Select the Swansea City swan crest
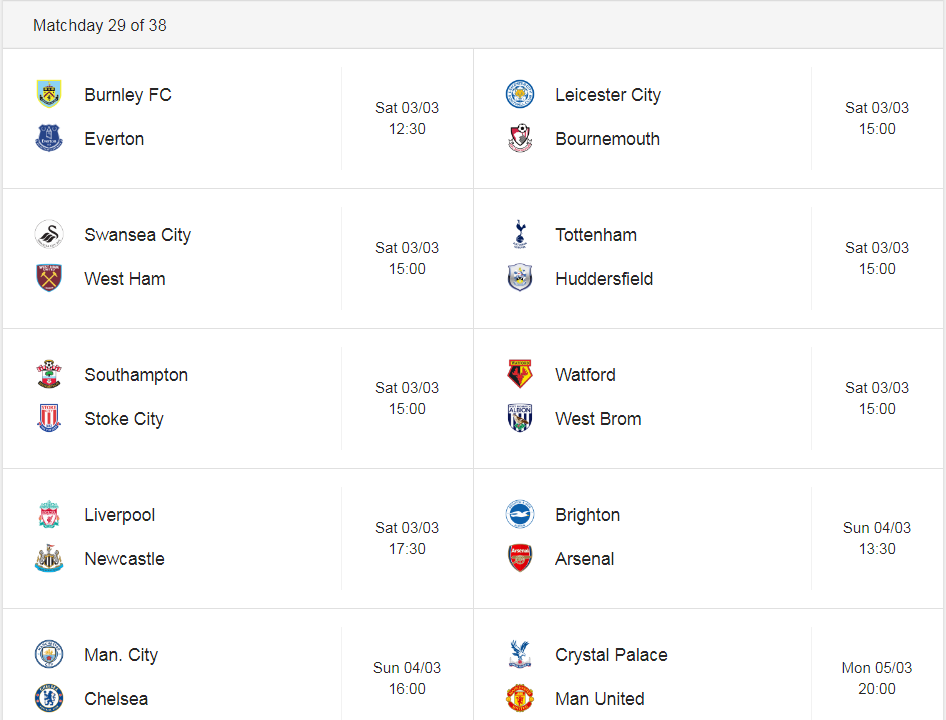946x720 pixels. pyautogui.click(x=49, y=234)
